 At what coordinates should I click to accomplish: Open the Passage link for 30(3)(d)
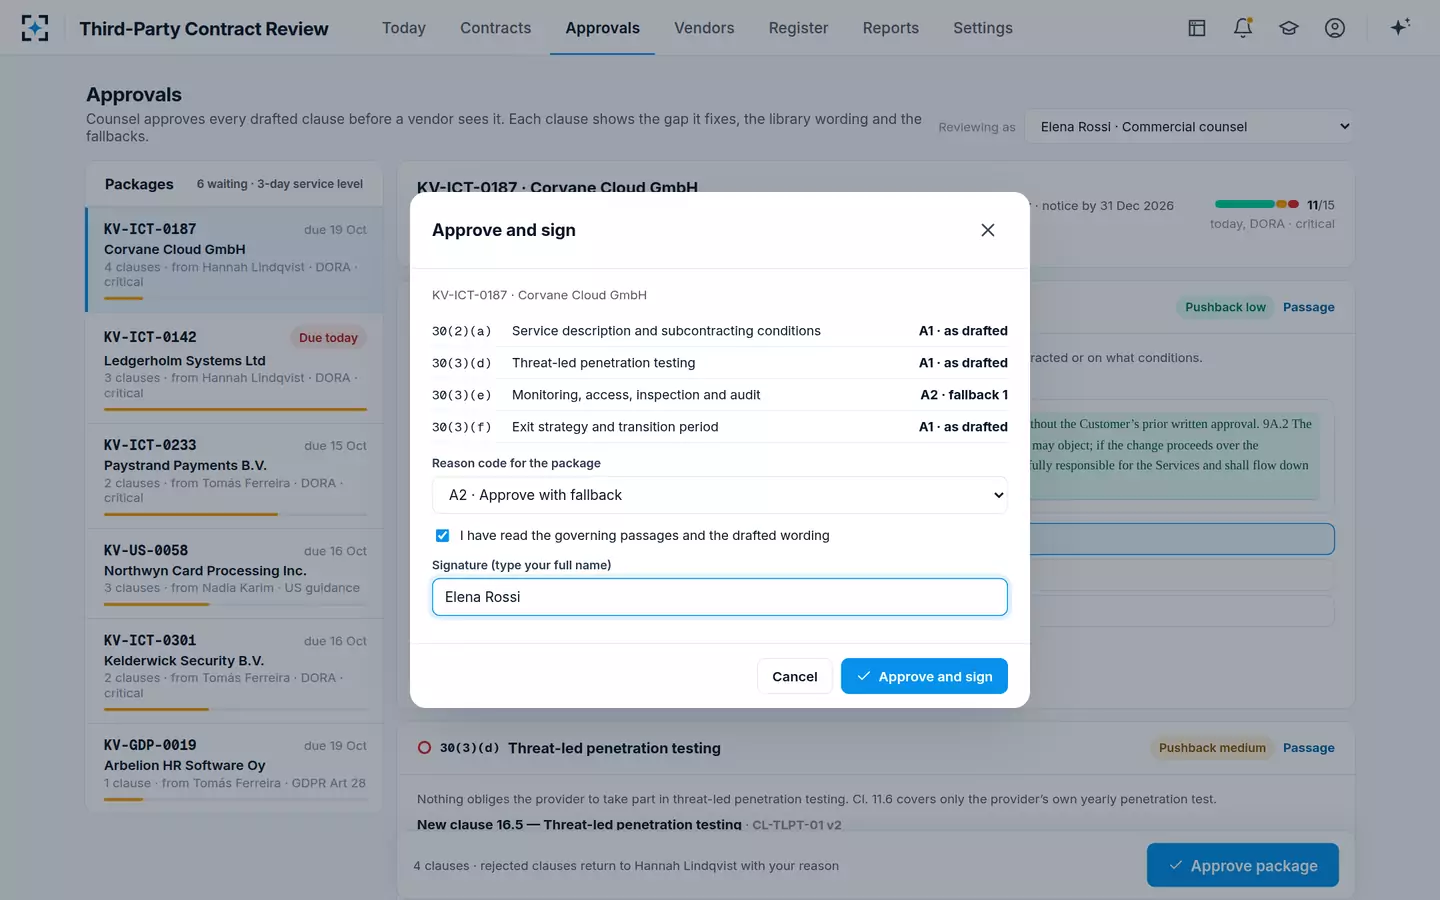(1308, 748)
